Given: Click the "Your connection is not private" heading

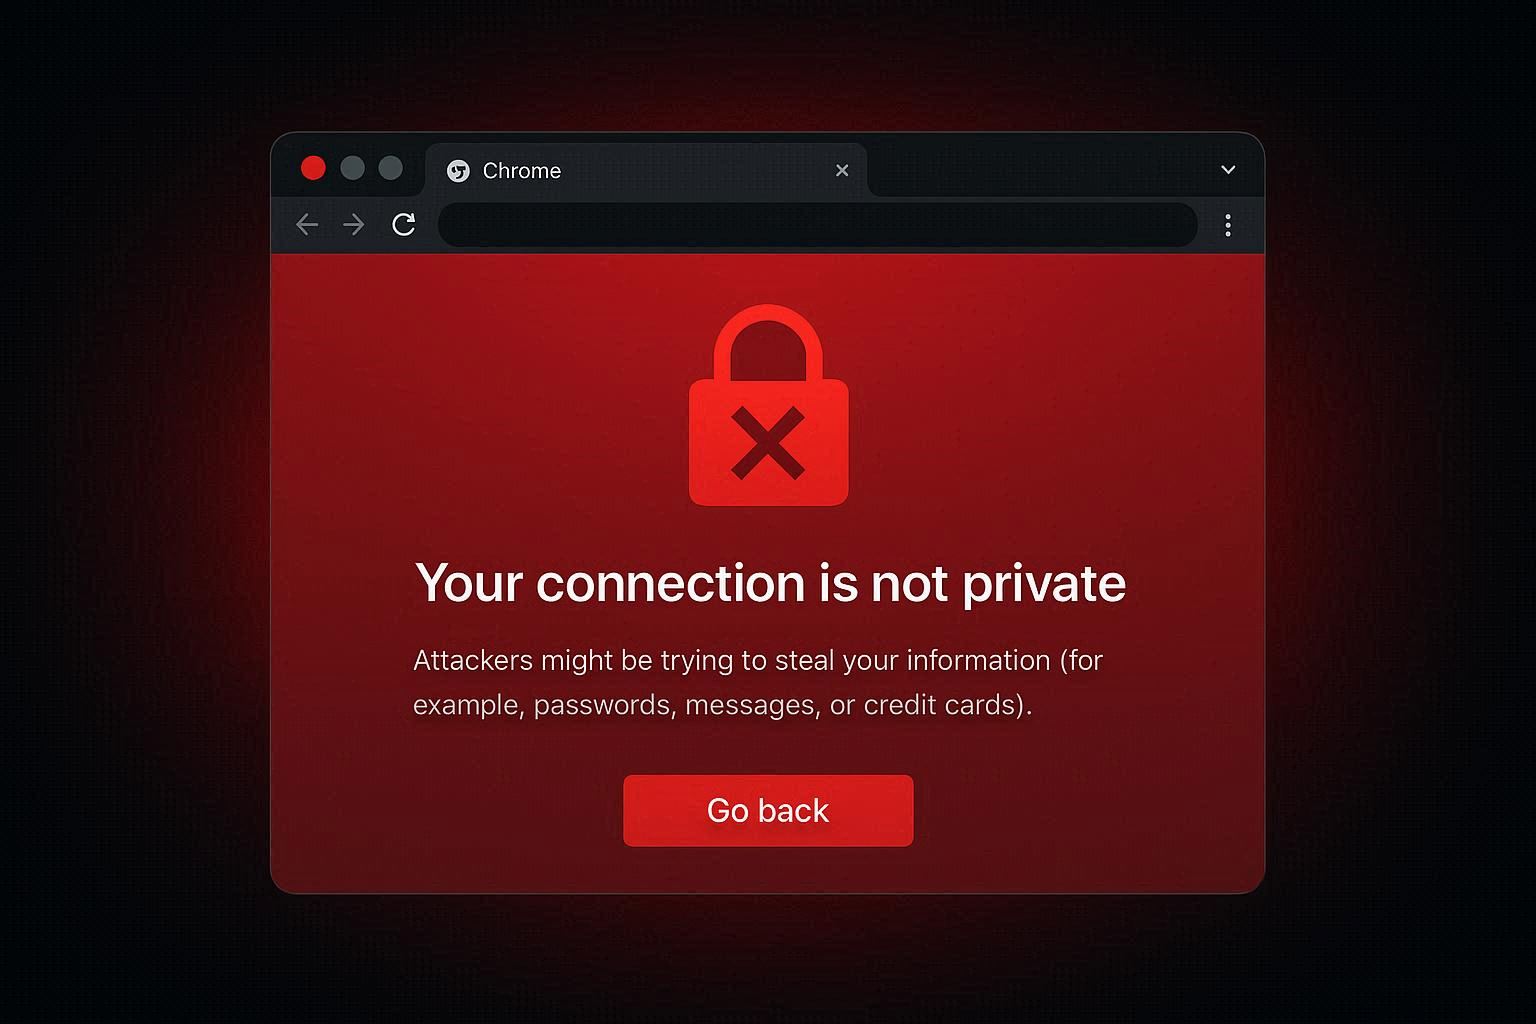Looking at the screenshot, I should pos(770,583).
